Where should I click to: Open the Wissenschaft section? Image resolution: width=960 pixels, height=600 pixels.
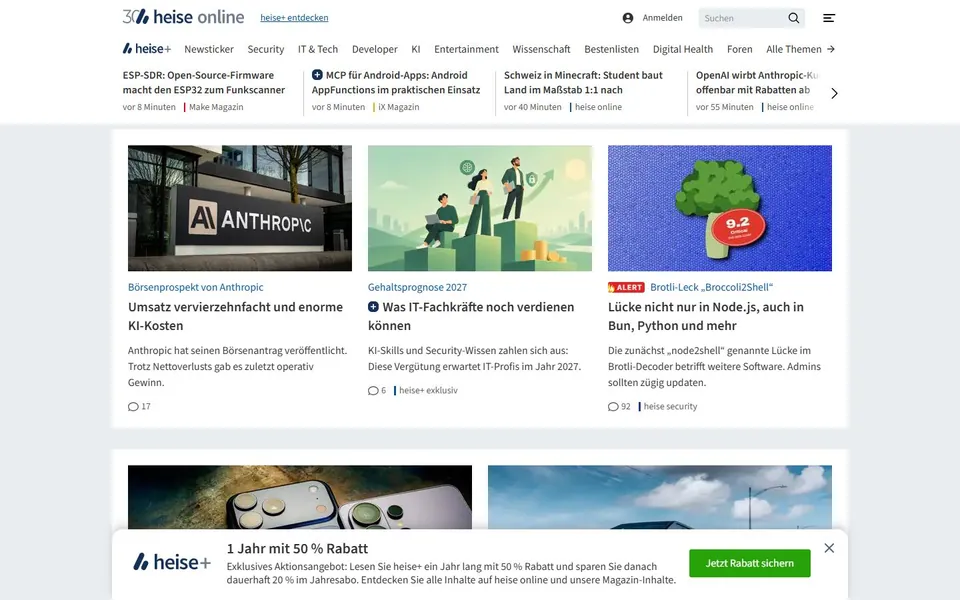pos(541,49)
